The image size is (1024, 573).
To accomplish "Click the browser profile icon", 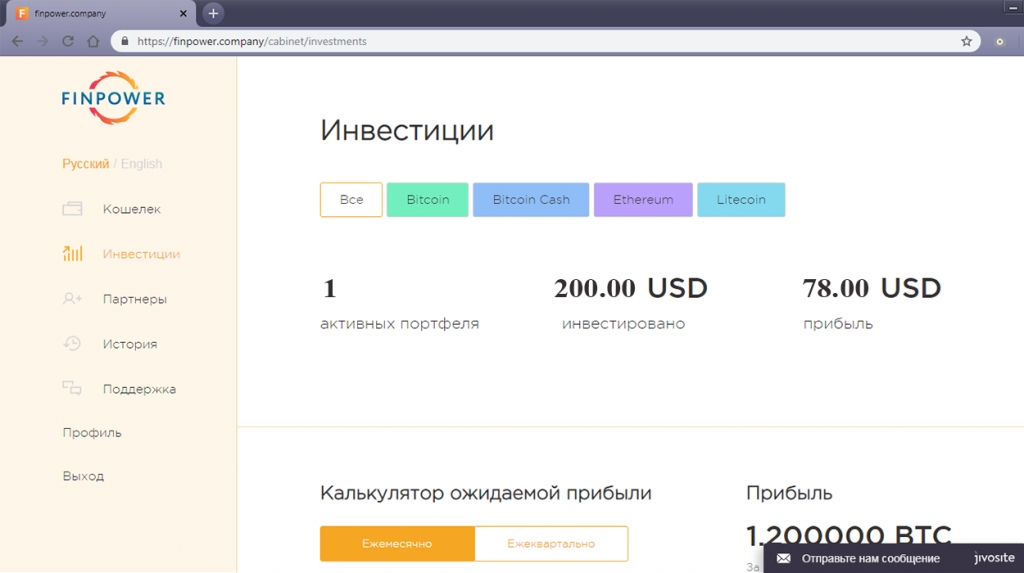I will 1000,41.
